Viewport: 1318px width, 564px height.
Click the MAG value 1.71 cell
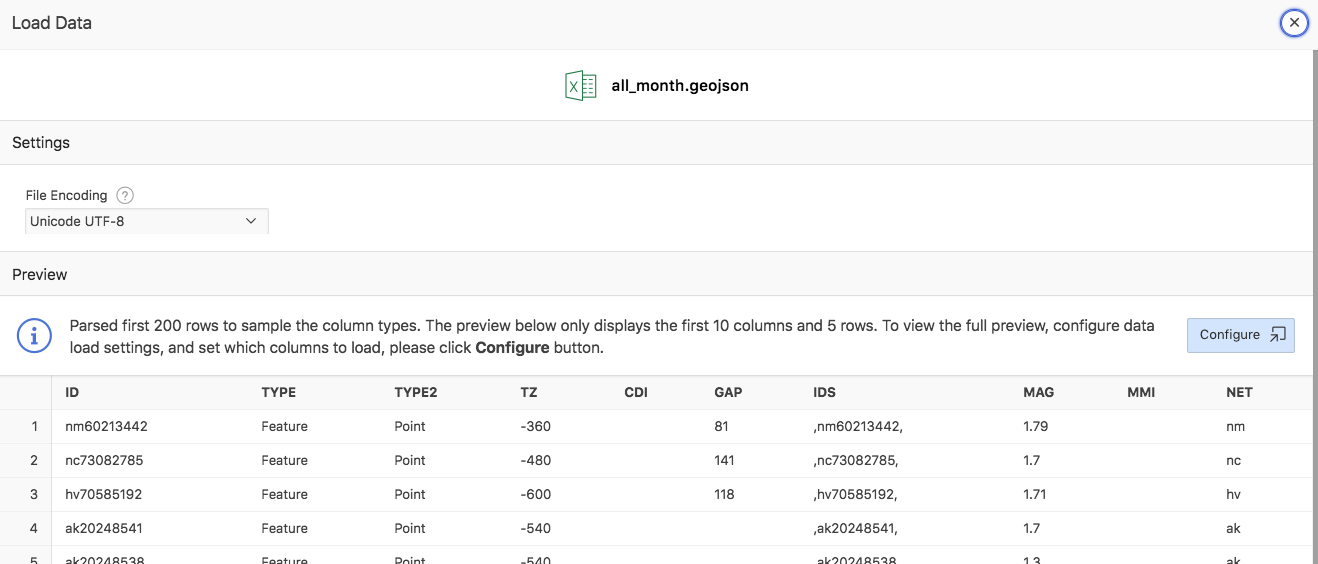click(x=1036, y=494)
